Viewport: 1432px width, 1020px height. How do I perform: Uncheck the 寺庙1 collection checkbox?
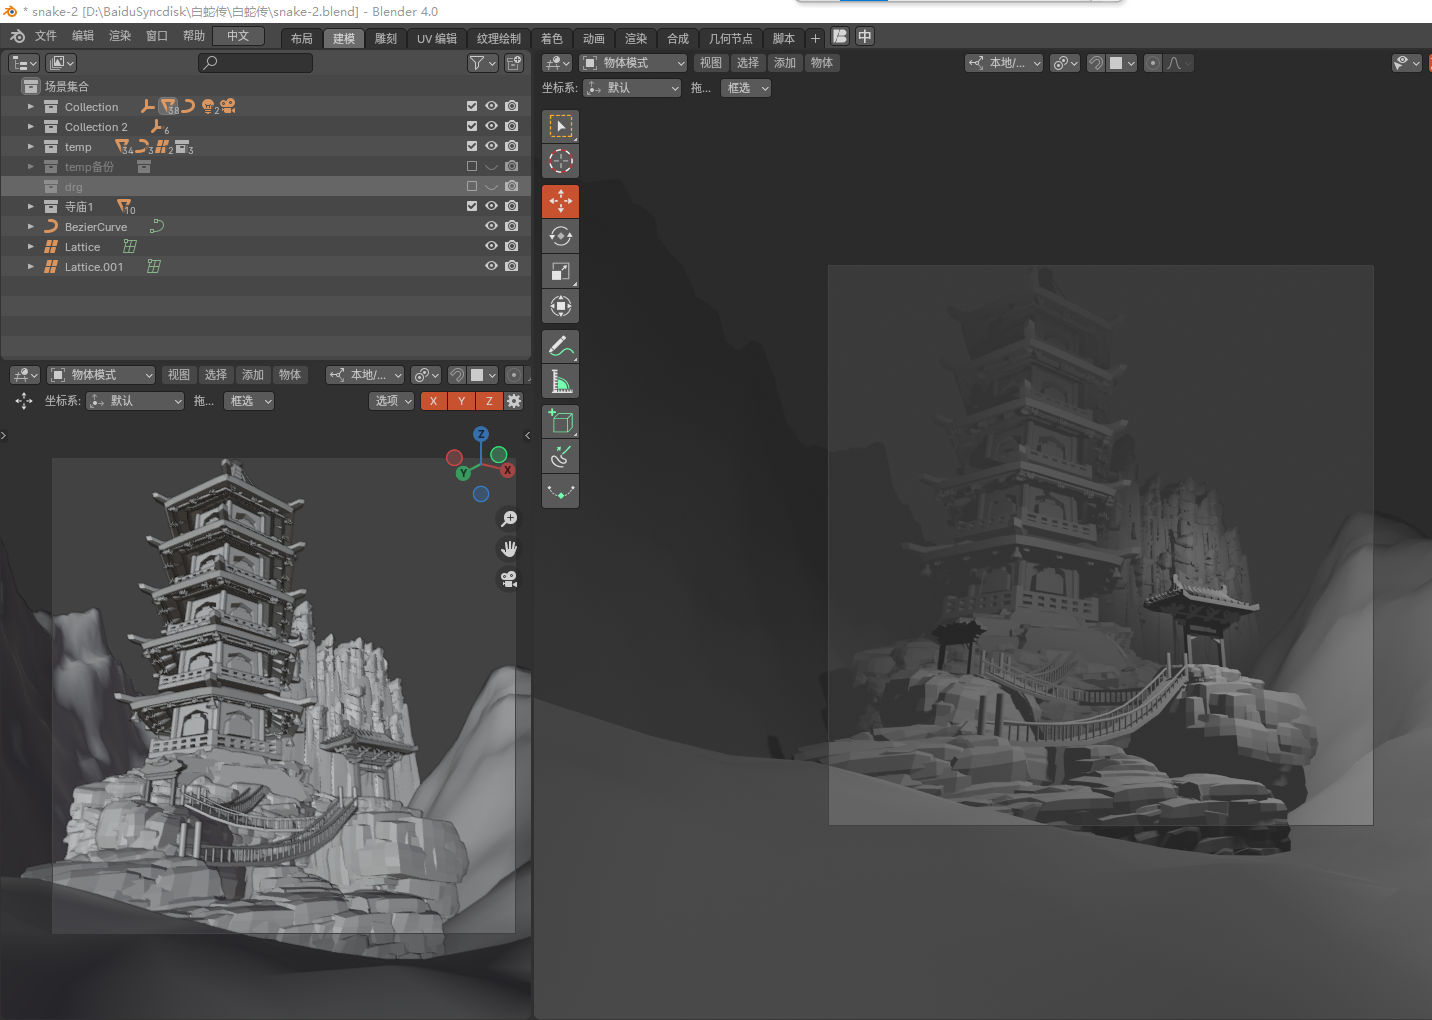point(472,206)
